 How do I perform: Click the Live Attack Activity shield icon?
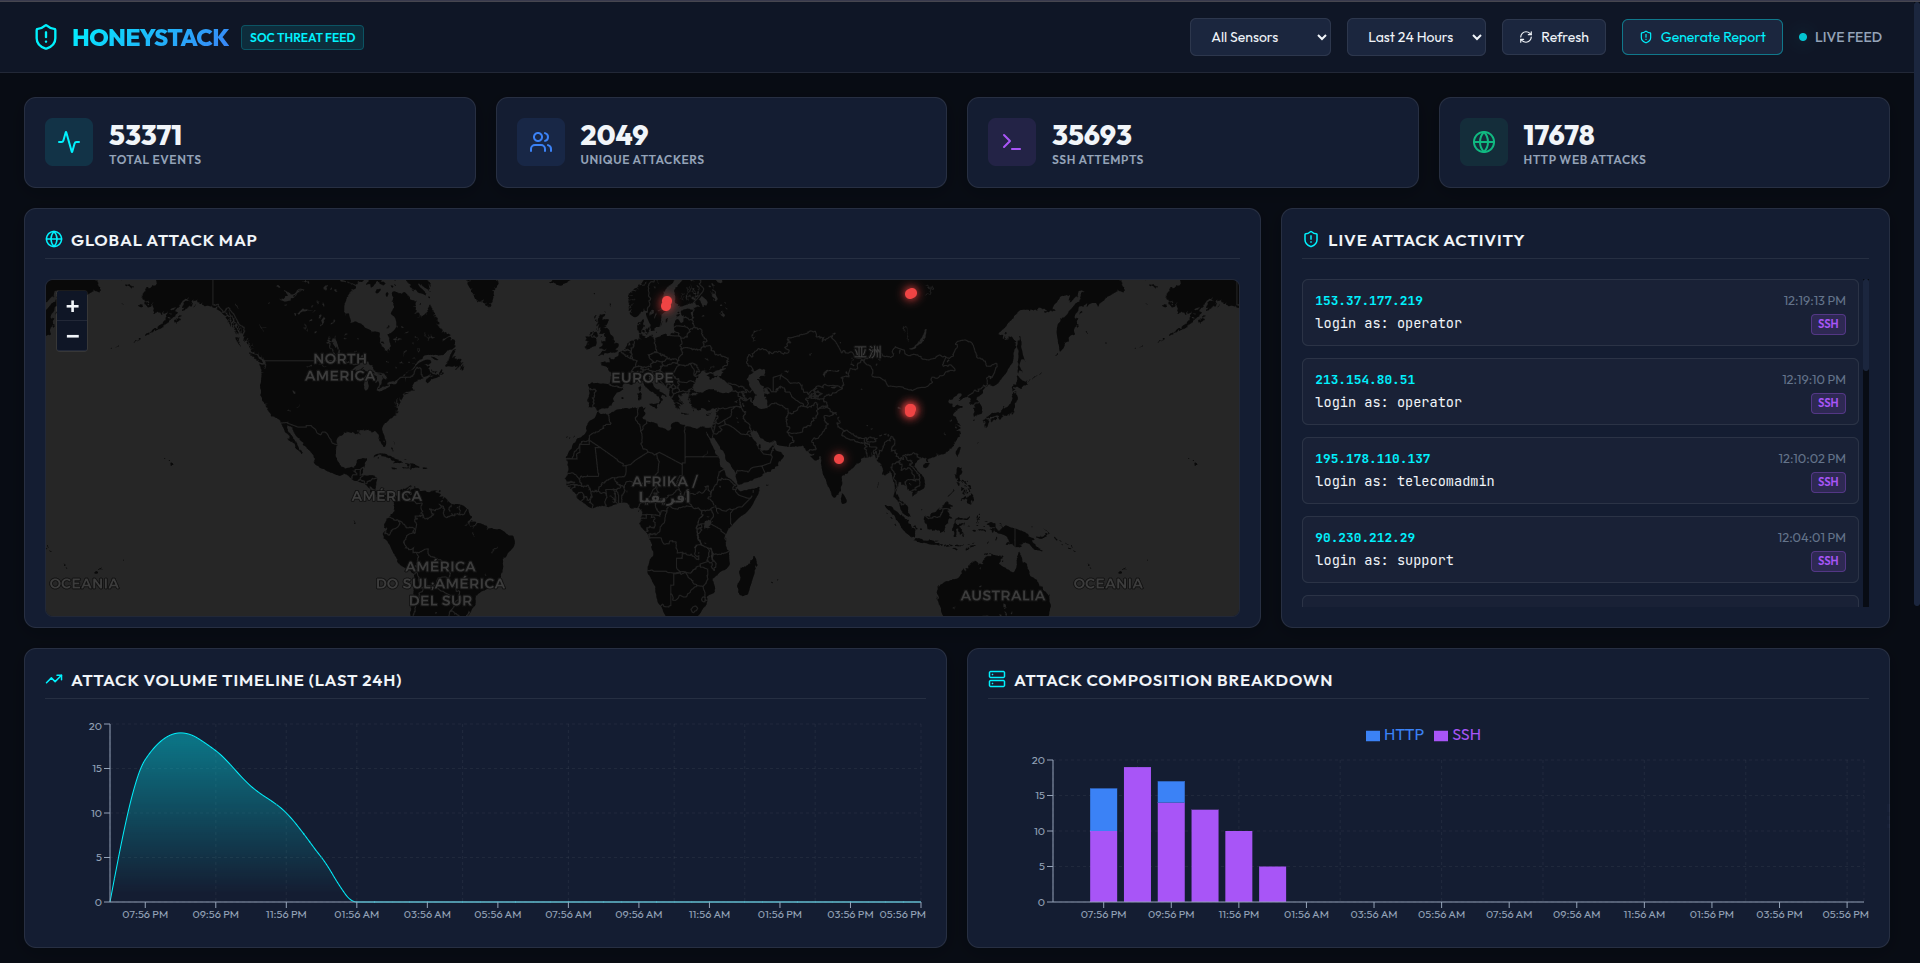[1311, 240]
